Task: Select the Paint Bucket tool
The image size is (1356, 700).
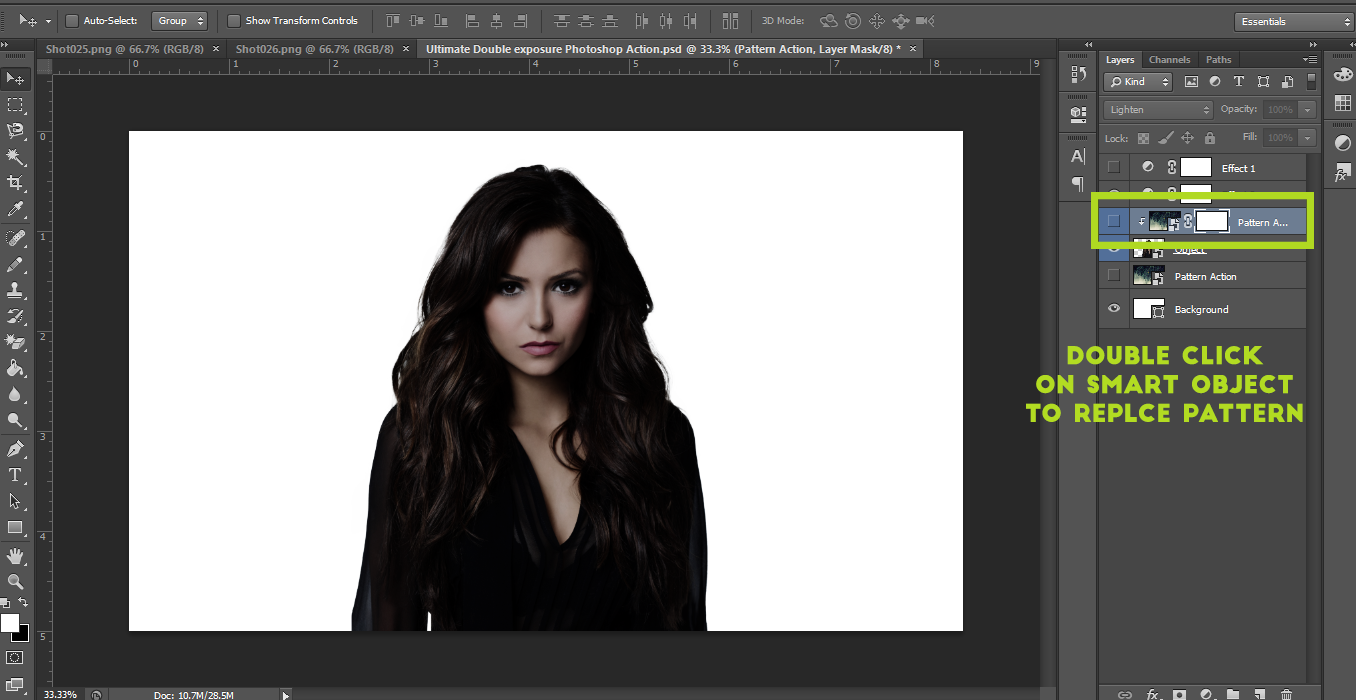Action: click(x=16, y=368)
